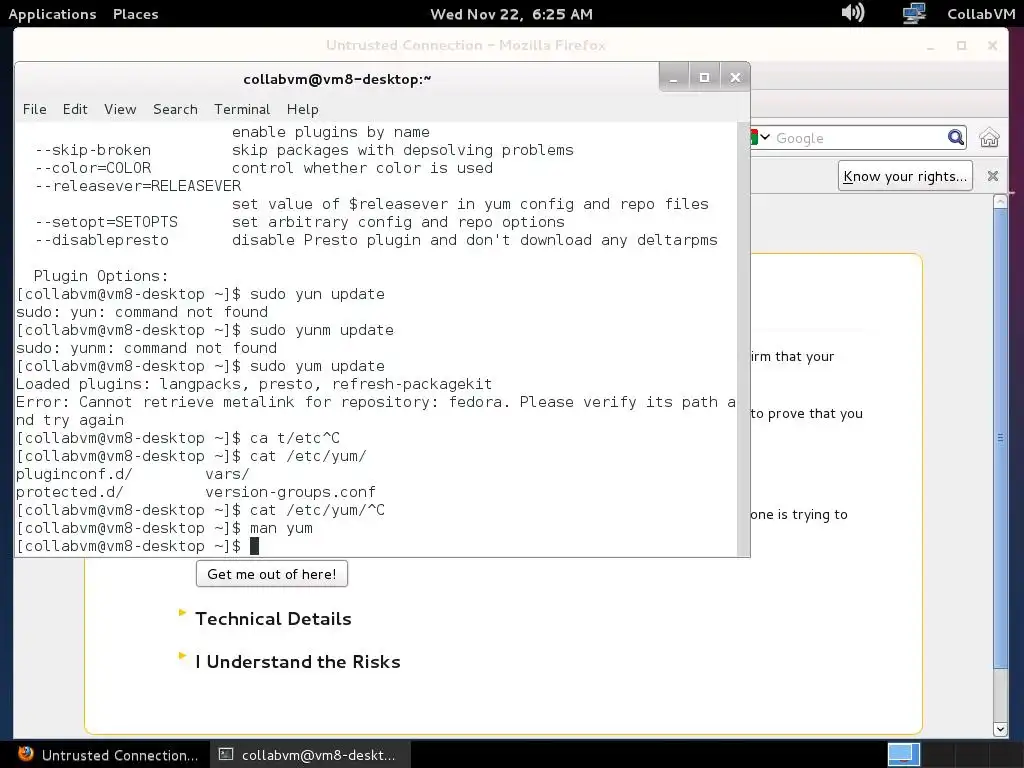Switch to collabvm@vm8-desktop taskbar entry

(310, 755)
